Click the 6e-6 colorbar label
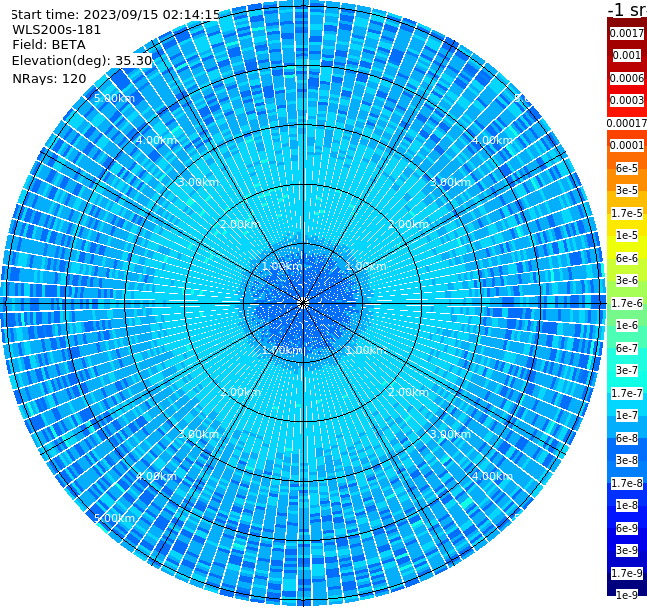 627,258
